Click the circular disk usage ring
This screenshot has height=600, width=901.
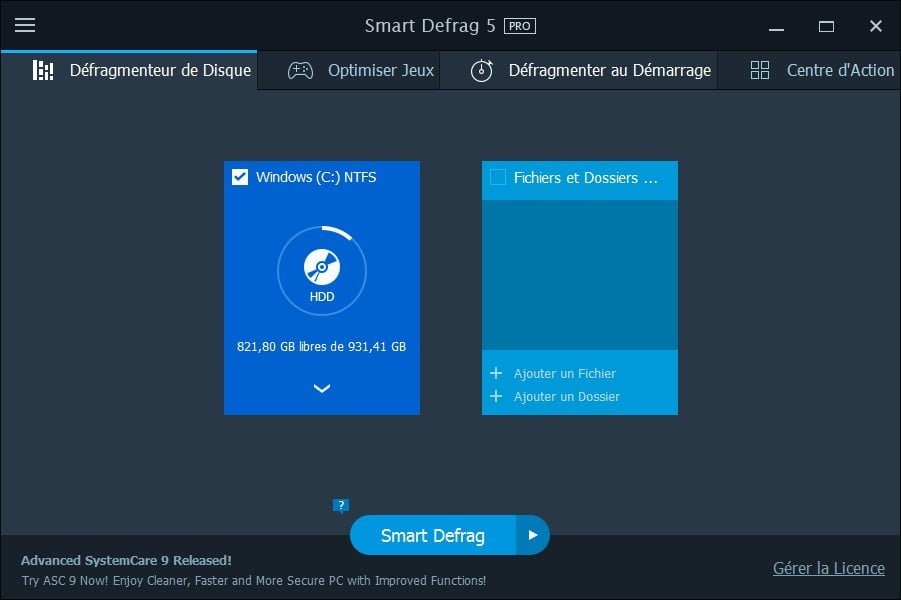322,270
